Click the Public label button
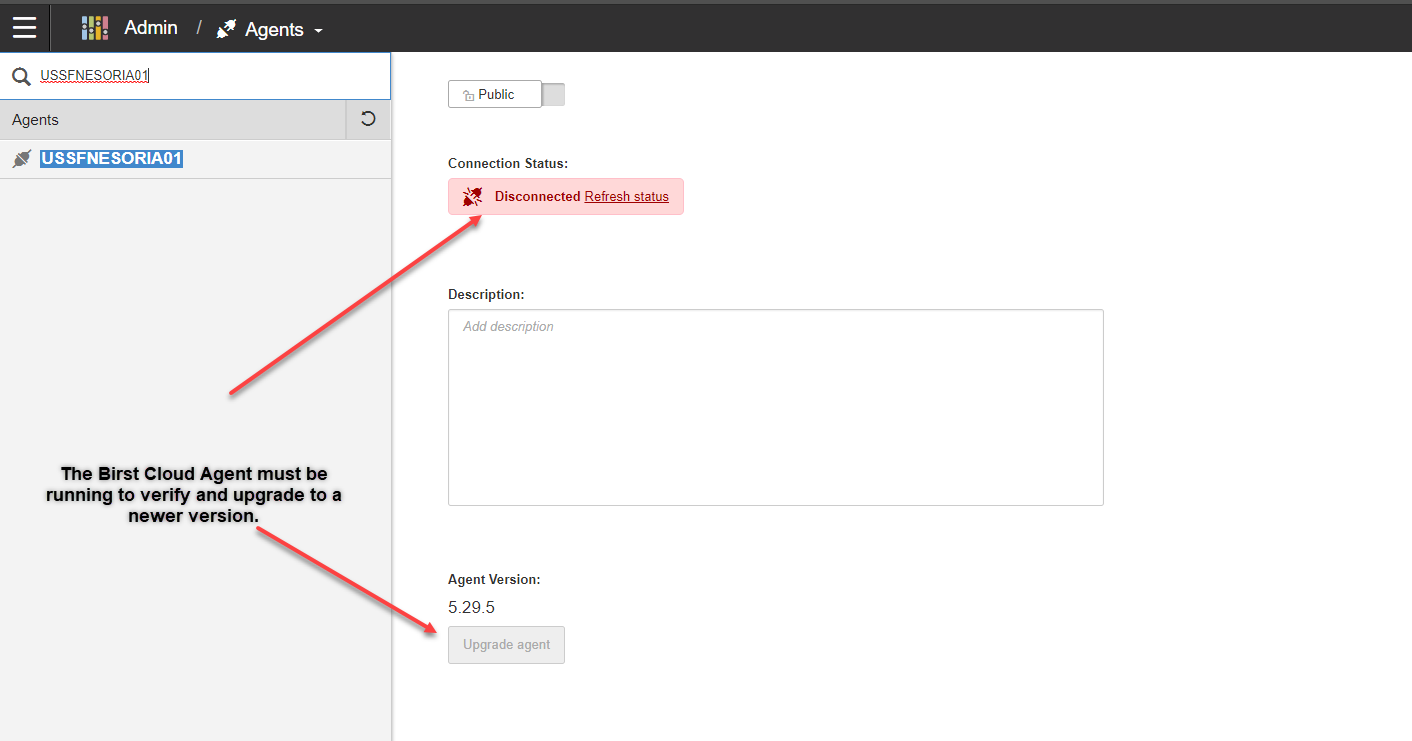Screen dimensions: 1412x741 [496, 95]
